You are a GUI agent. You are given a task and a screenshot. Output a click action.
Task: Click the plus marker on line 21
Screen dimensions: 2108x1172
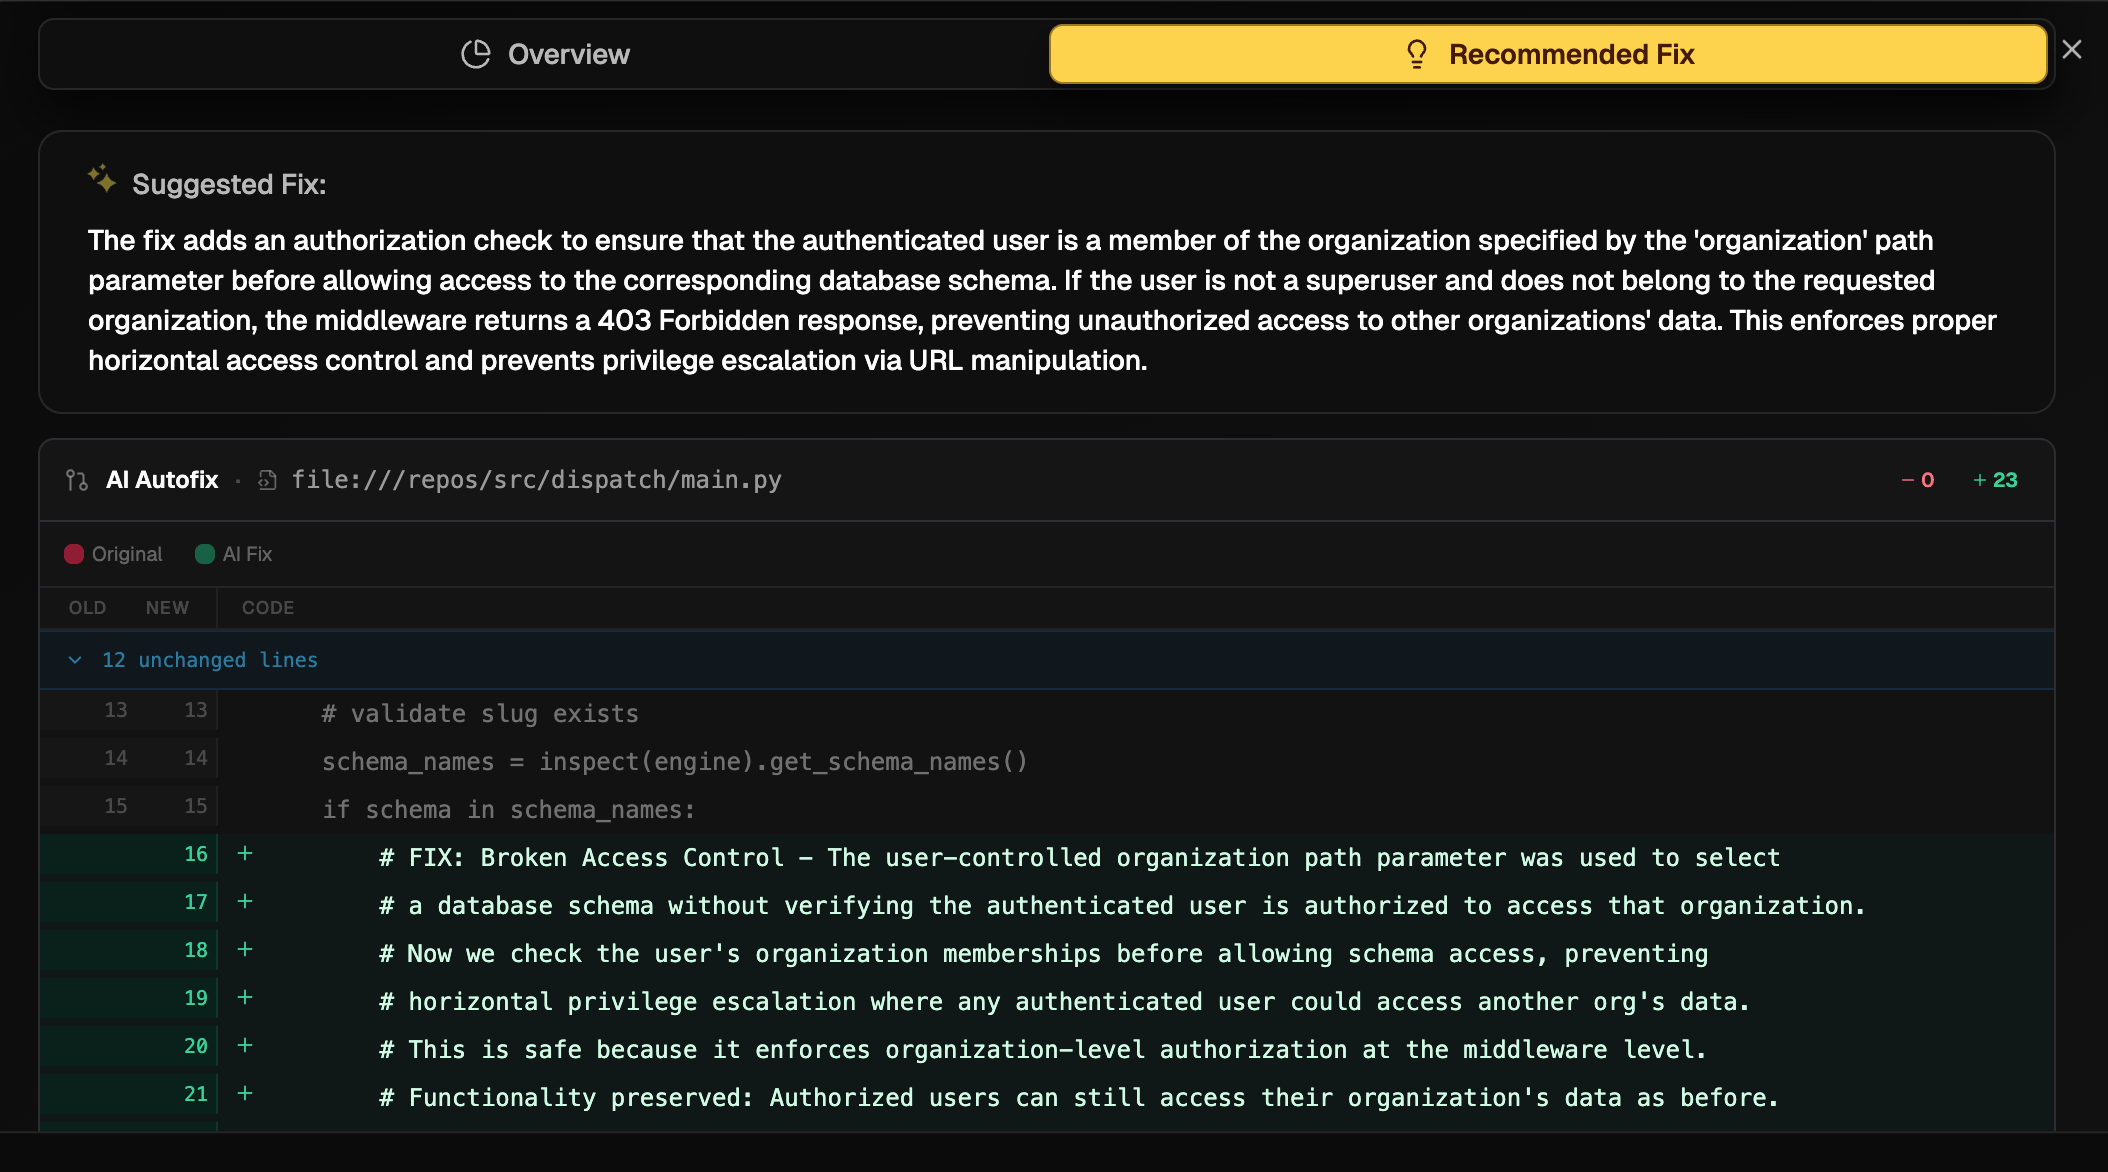point(245,1094)
